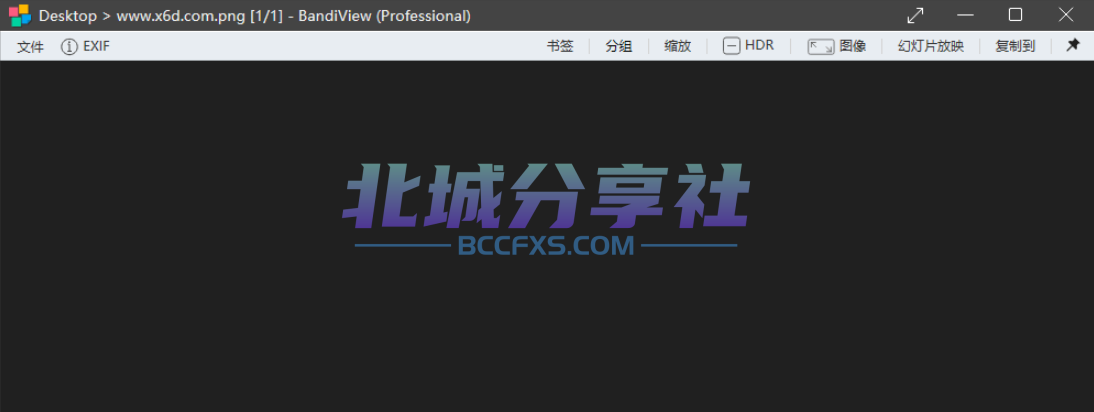The width and height of the screenshot is (1094, 412).
Task: Toggle the HDR option
Action: click(x=749, y=46)
